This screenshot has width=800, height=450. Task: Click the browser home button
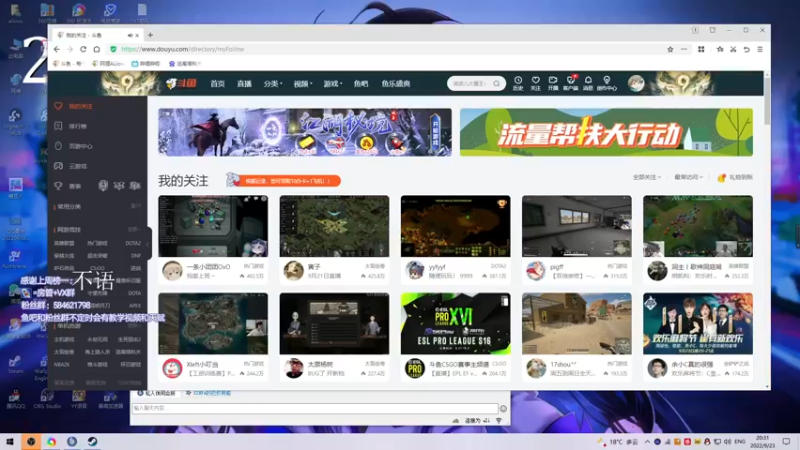96,49
